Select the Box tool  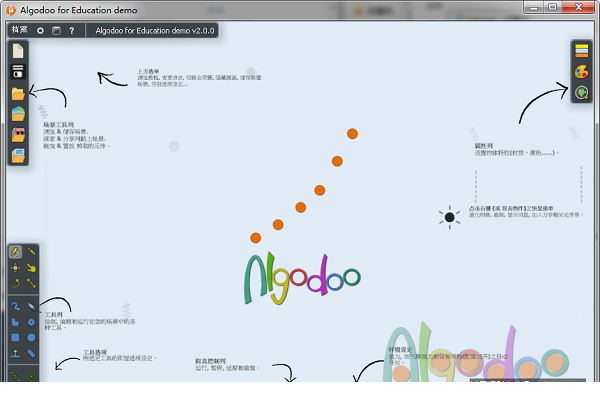(15, 337)
